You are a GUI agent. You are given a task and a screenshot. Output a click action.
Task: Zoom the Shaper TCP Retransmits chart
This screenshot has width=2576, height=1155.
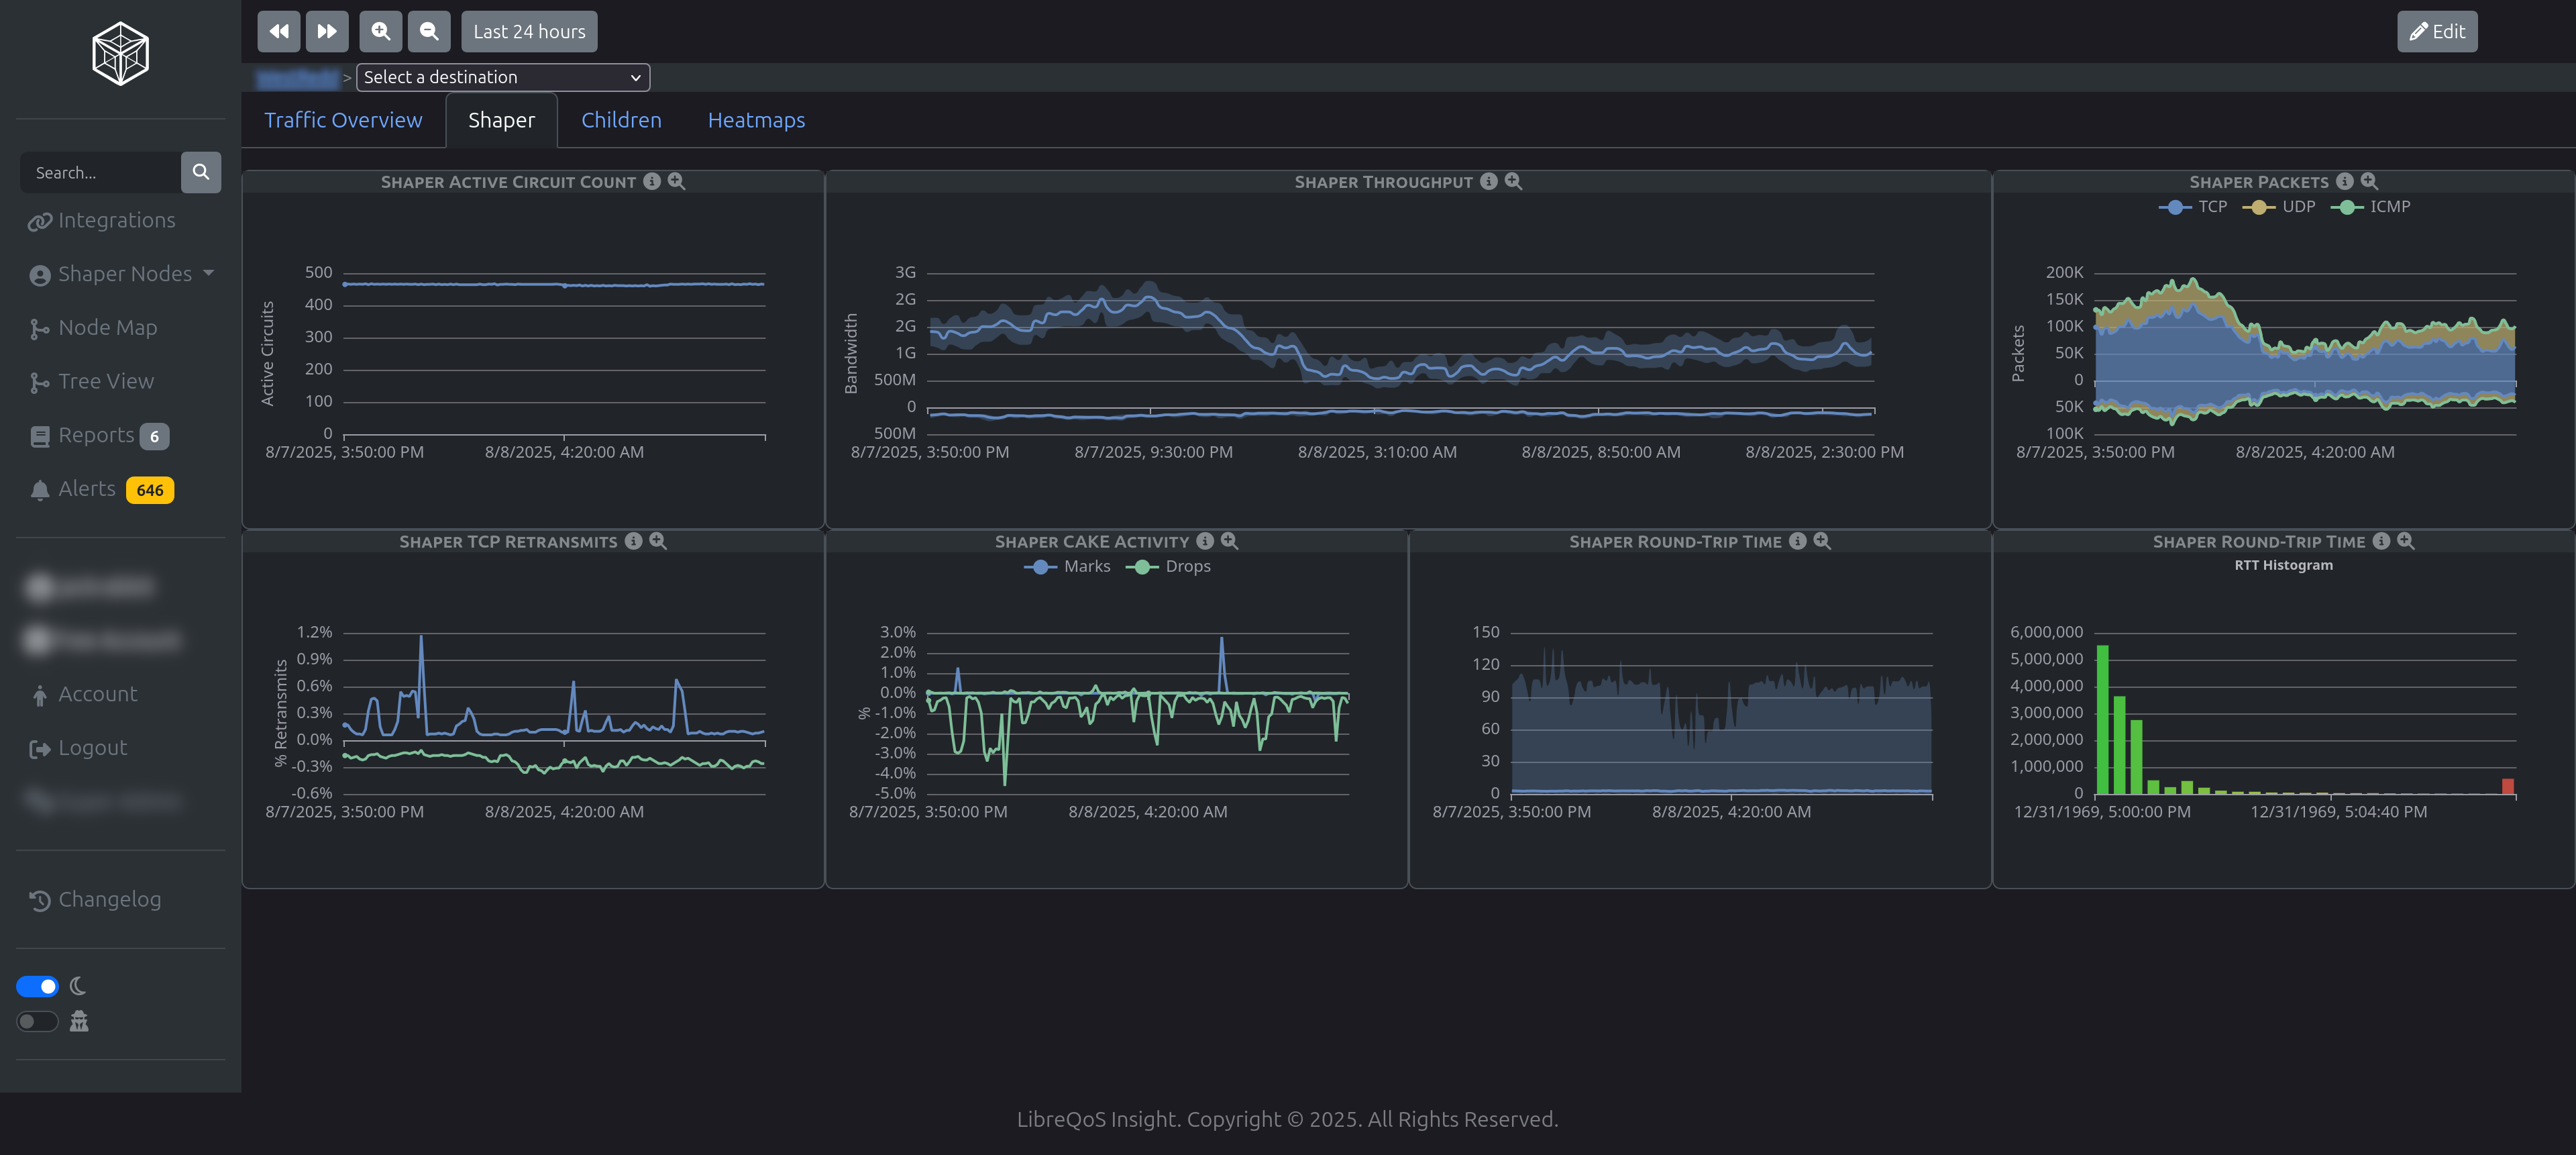(658, 541)
